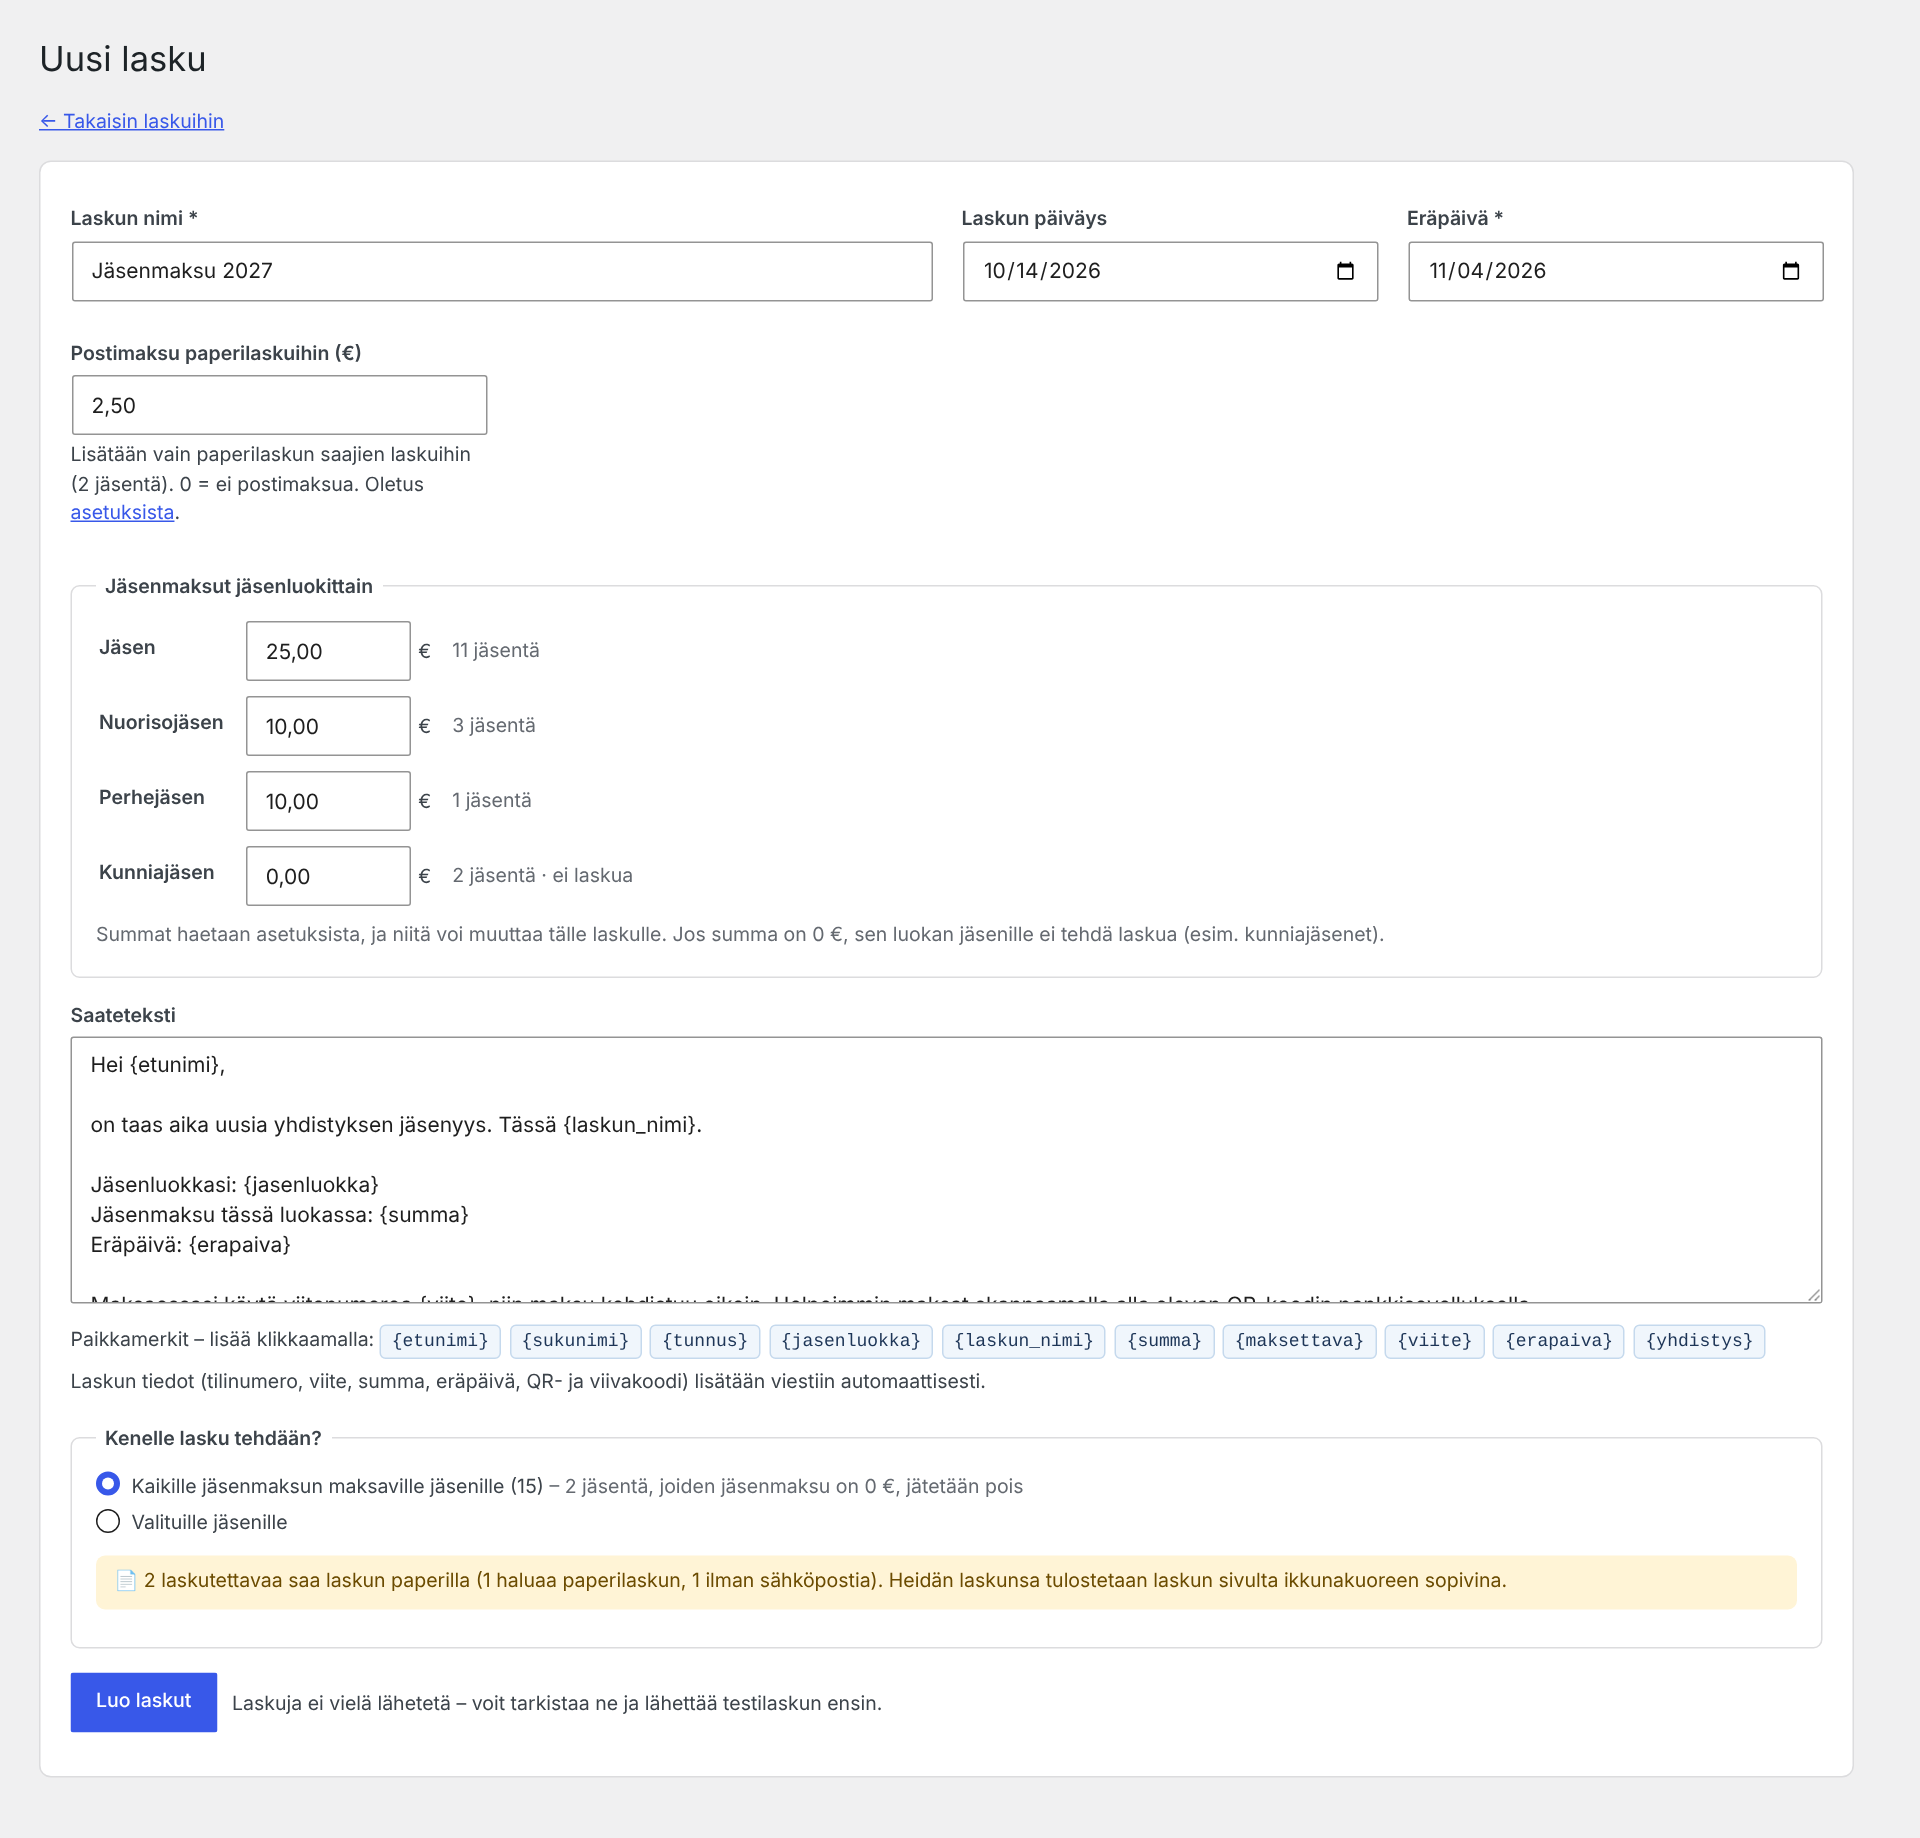Click the Postimaksu paperilaskuihin amount field
The height and width of the screenshot is (1838, 1920).
point(279,405)
